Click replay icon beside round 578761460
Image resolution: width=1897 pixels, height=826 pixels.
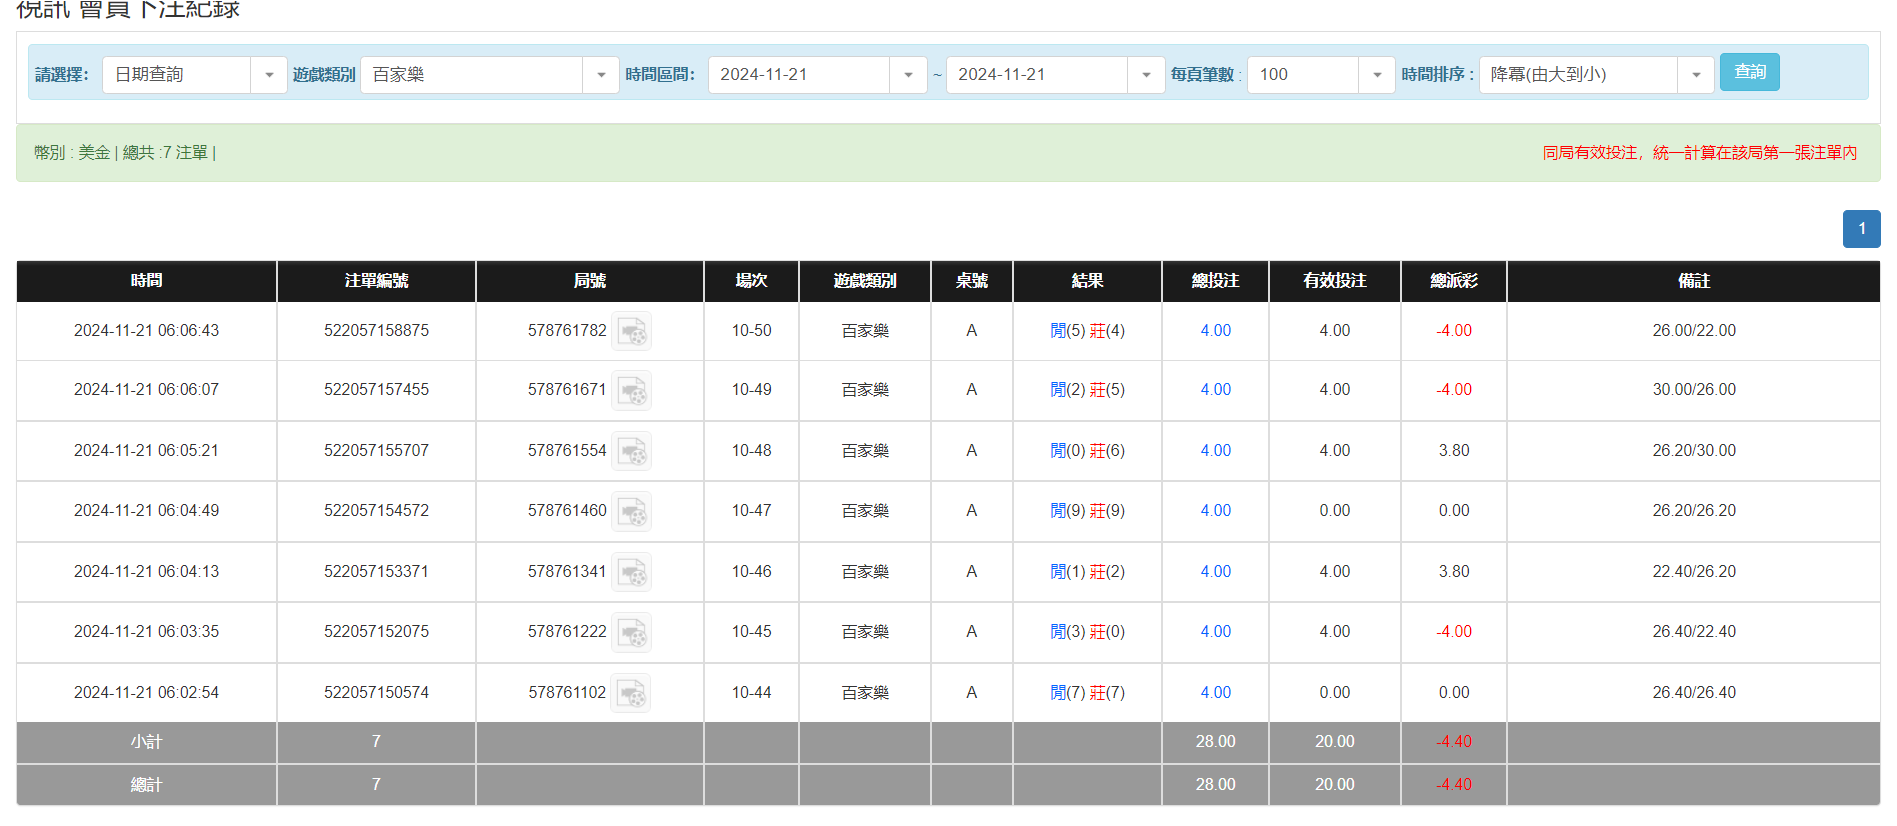click(631, 511)
